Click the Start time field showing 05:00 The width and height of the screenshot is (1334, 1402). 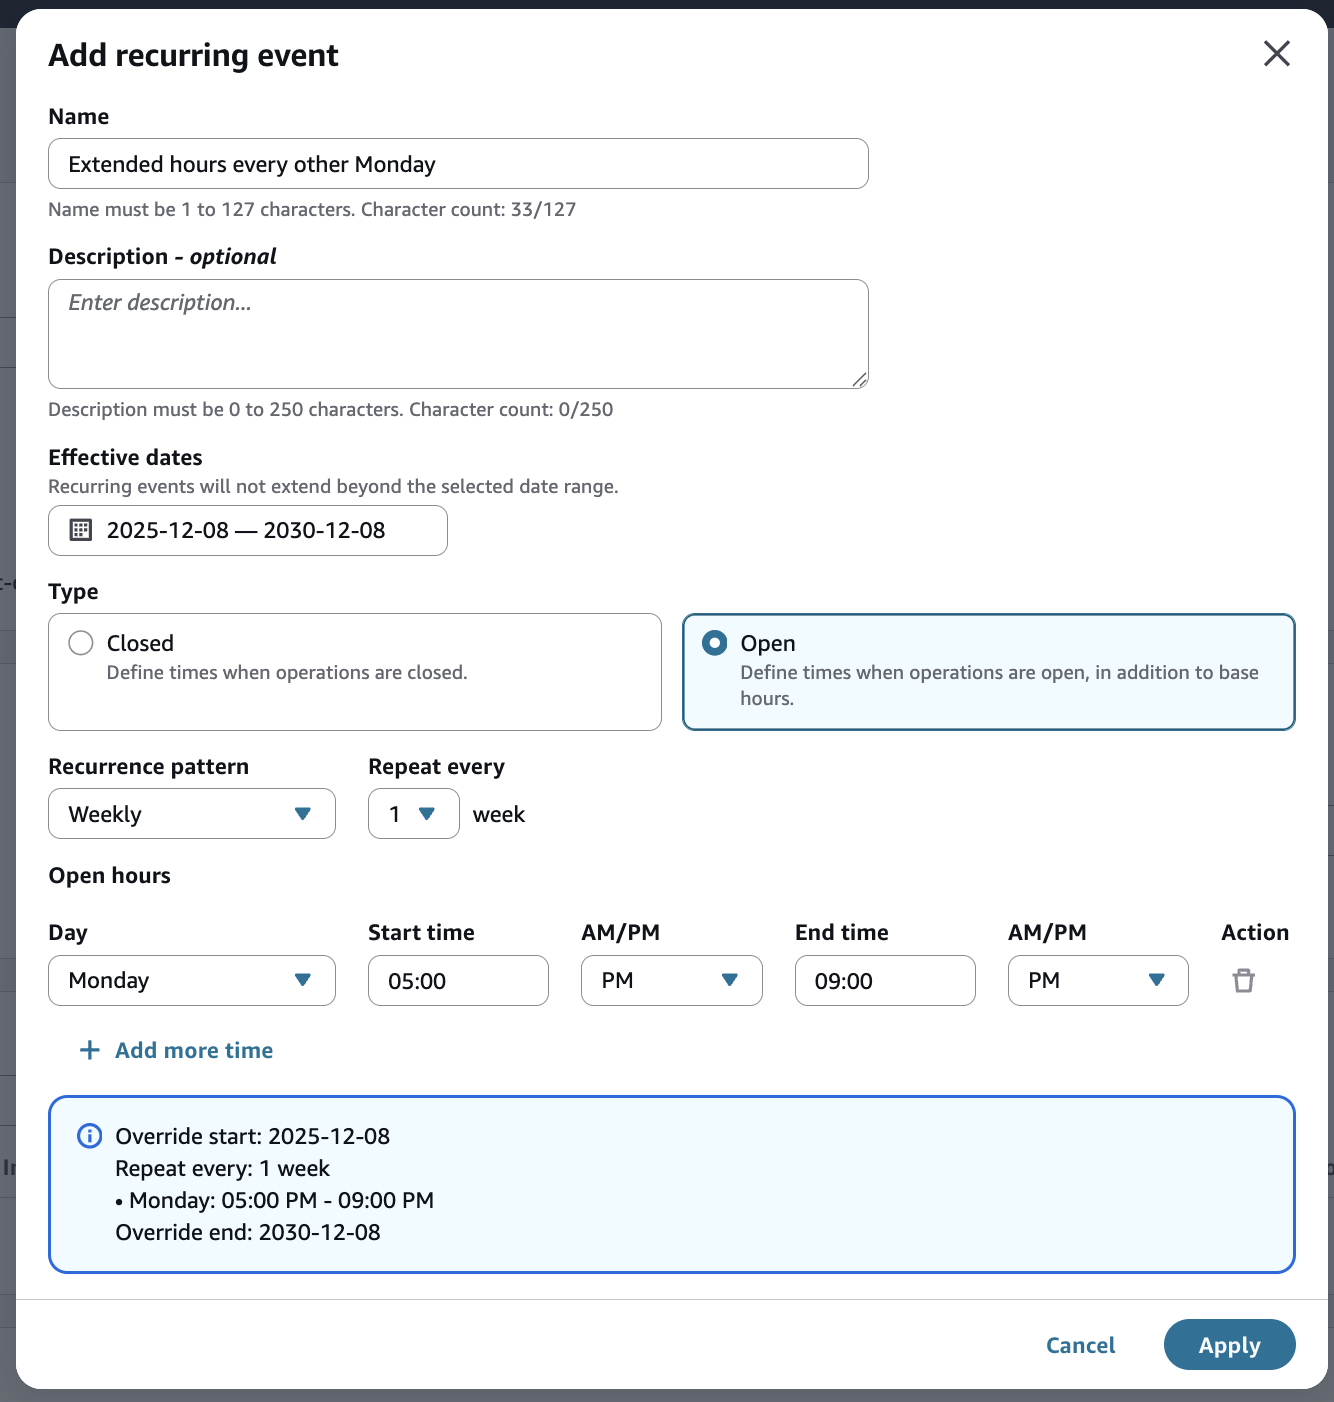tap(458, 981)
